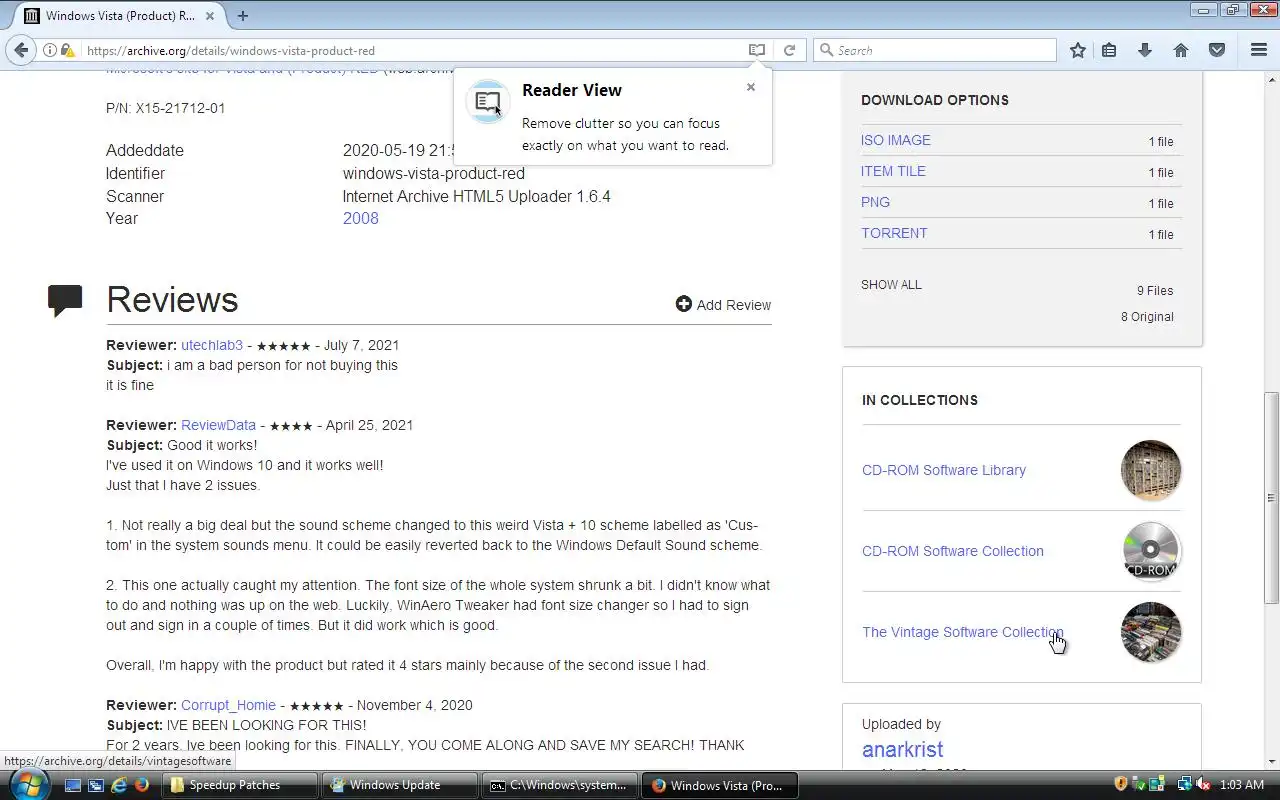Open reviewer utechlab3 profile
Screen dimensions: 1280x800
pyautogui.click(x=212, y=345)
